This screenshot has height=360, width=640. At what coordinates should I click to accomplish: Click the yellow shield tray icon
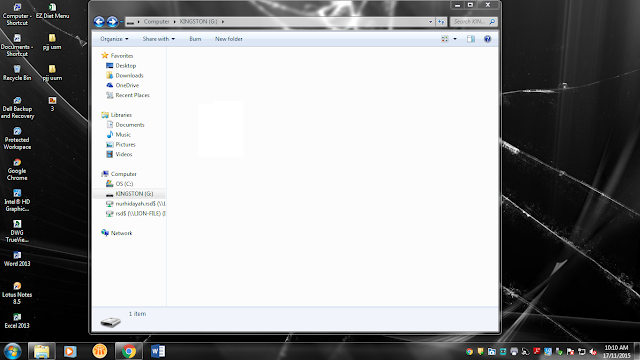[x=481, y=351]
